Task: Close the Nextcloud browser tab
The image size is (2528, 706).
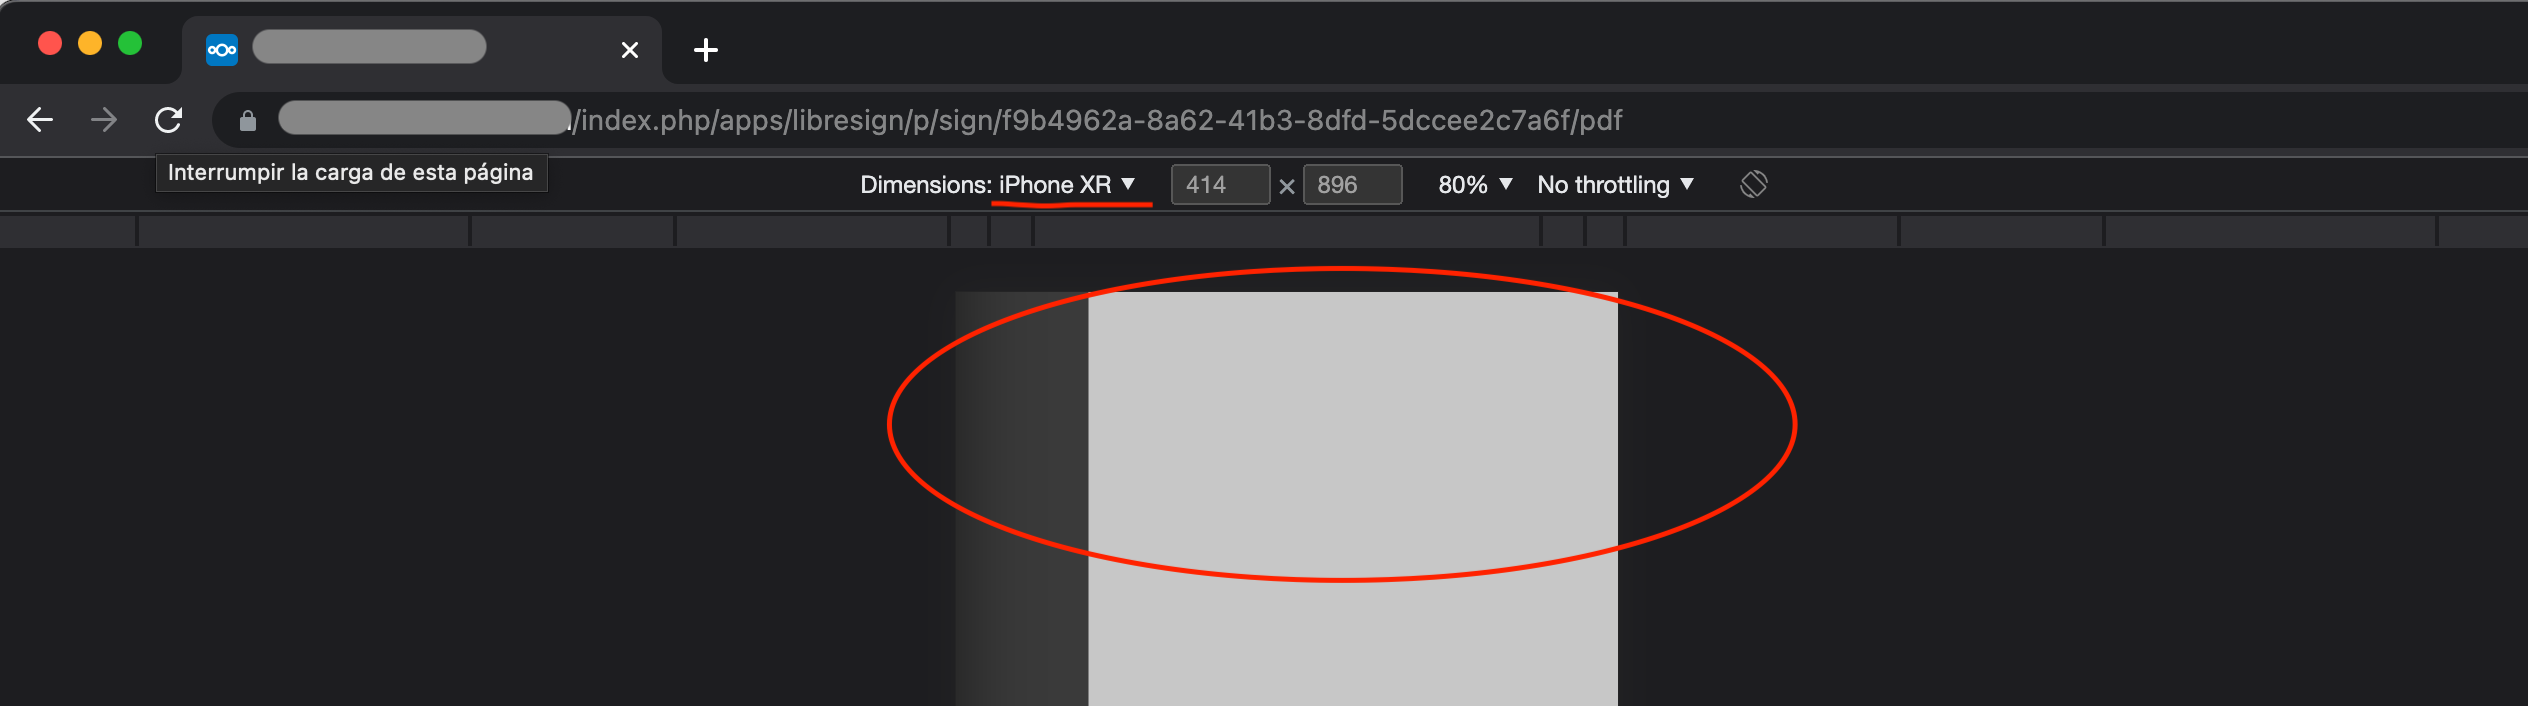Action: 630,50
